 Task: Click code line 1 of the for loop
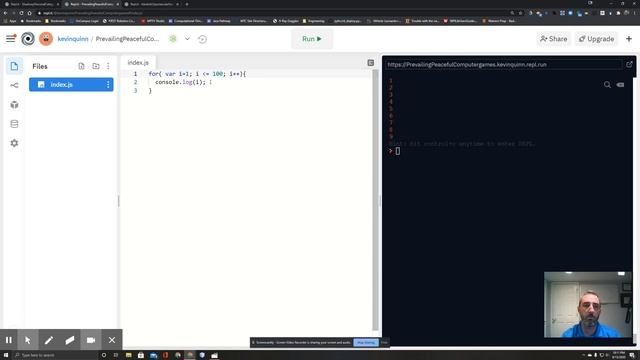pos(197,74)
